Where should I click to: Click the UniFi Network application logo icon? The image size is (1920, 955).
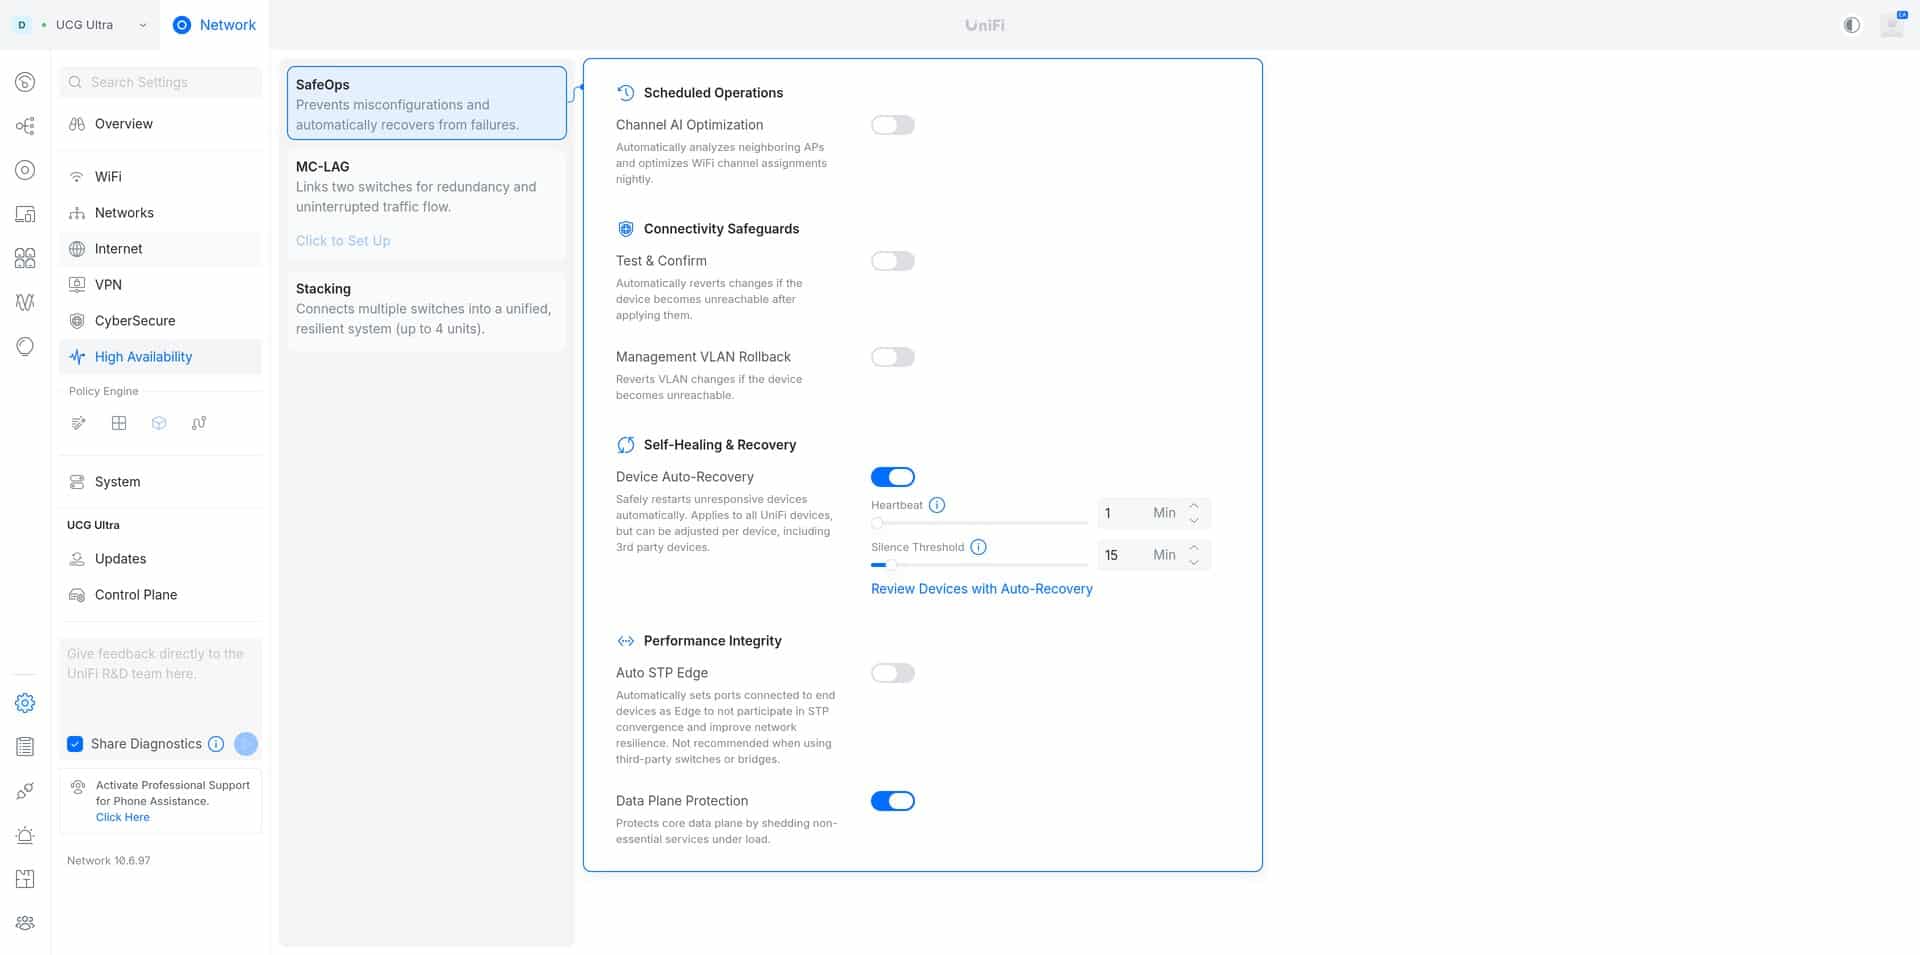182,25
